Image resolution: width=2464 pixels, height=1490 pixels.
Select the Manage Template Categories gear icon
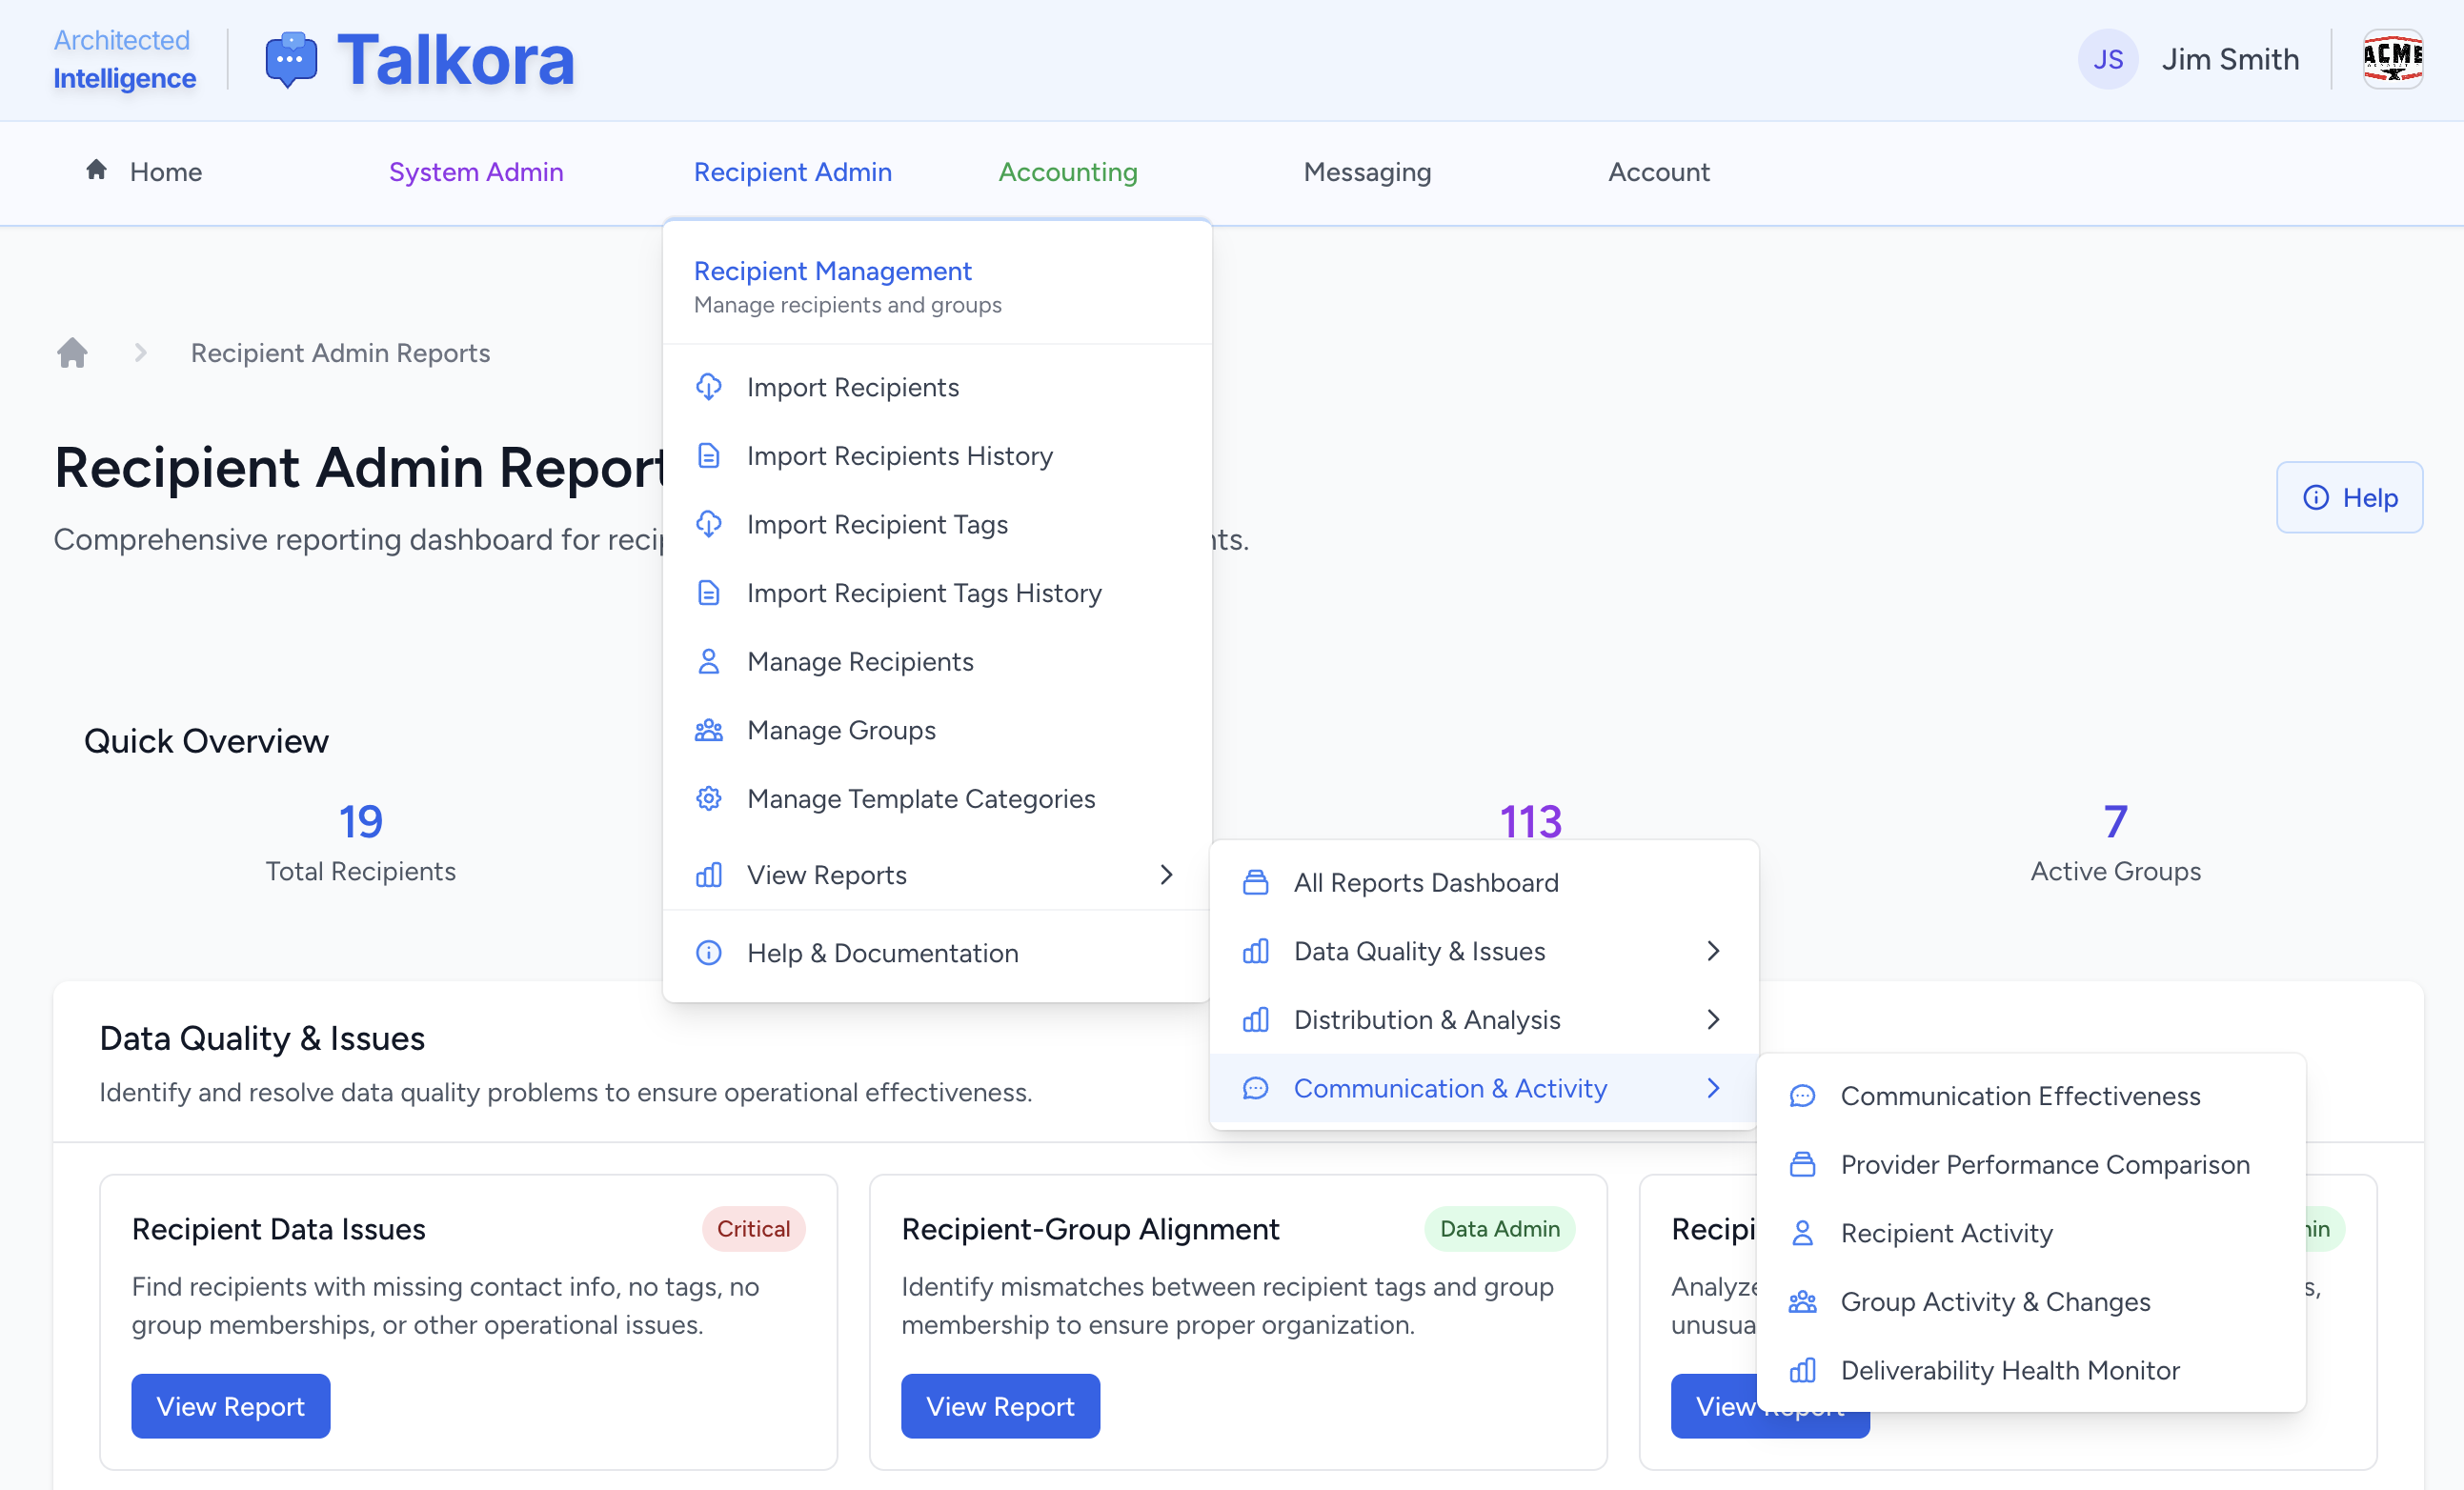[x=709, y=798]
